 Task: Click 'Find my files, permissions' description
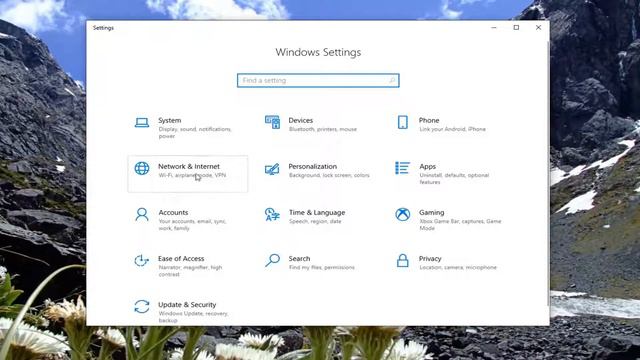coord(322,267)
